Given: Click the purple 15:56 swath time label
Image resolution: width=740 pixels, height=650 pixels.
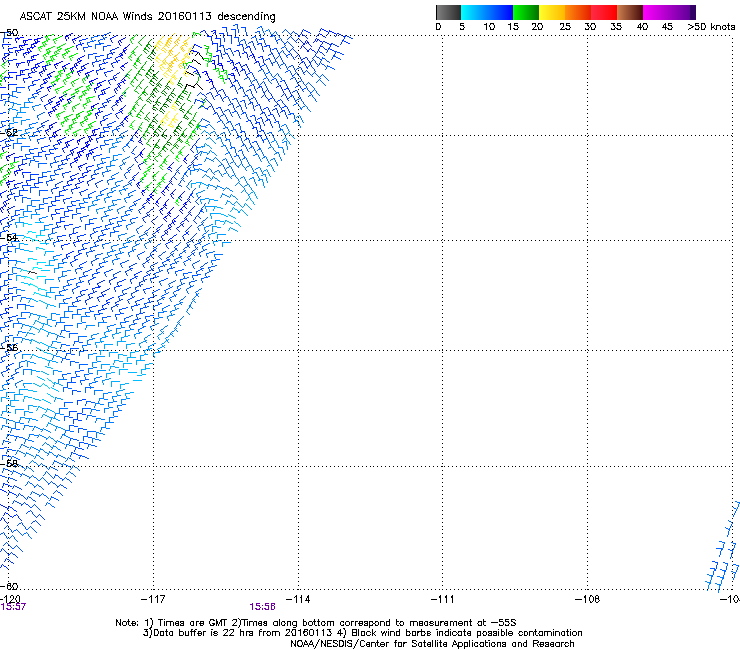Looking at the screenshot, I should click(262, 607).
